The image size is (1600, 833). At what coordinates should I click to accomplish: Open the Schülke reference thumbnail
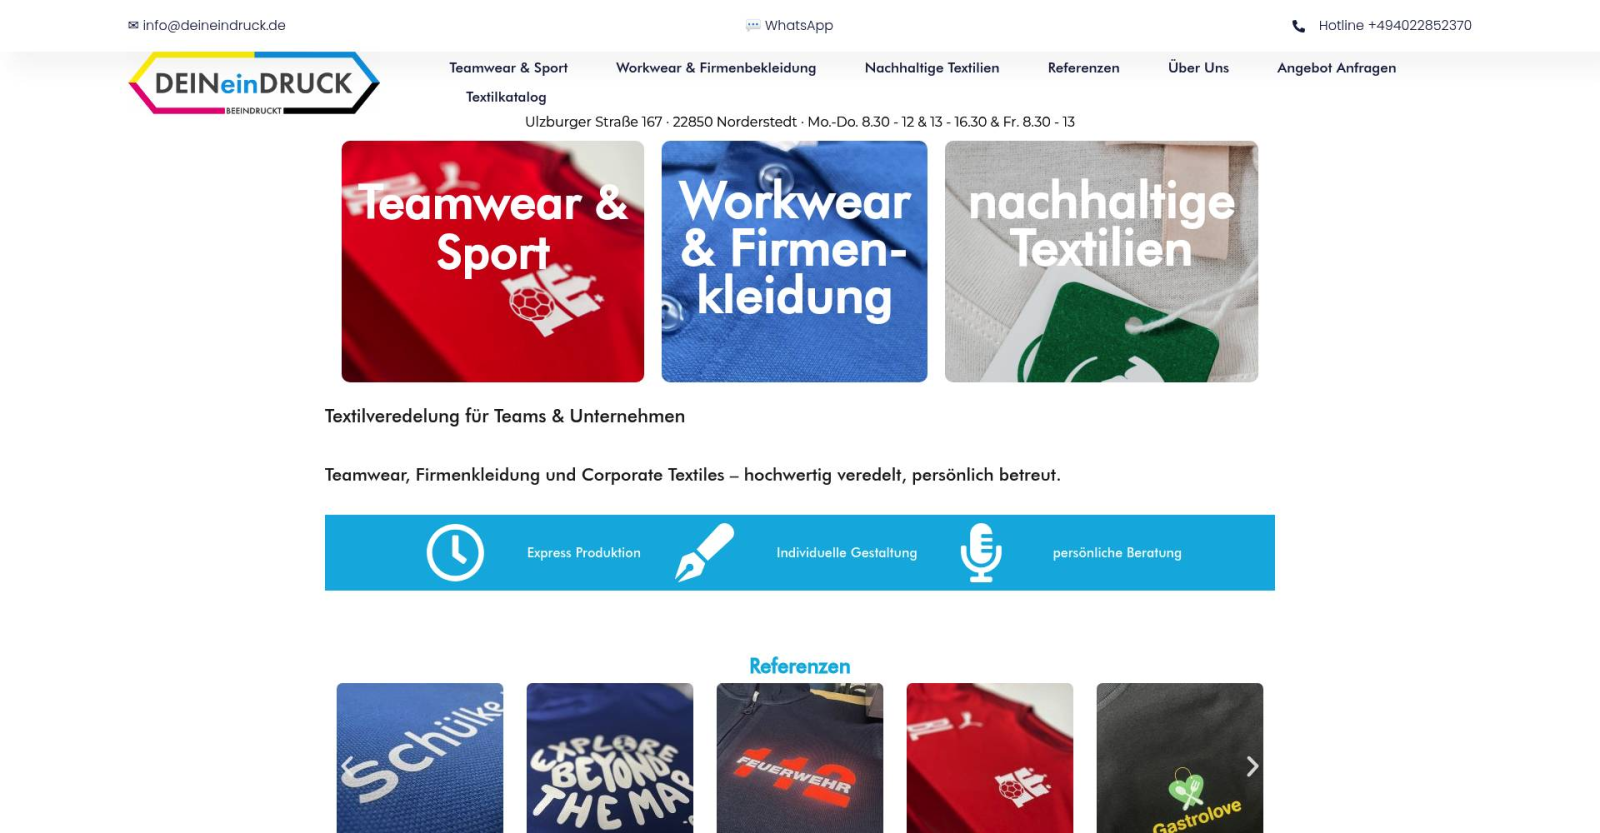coord(420,758)
